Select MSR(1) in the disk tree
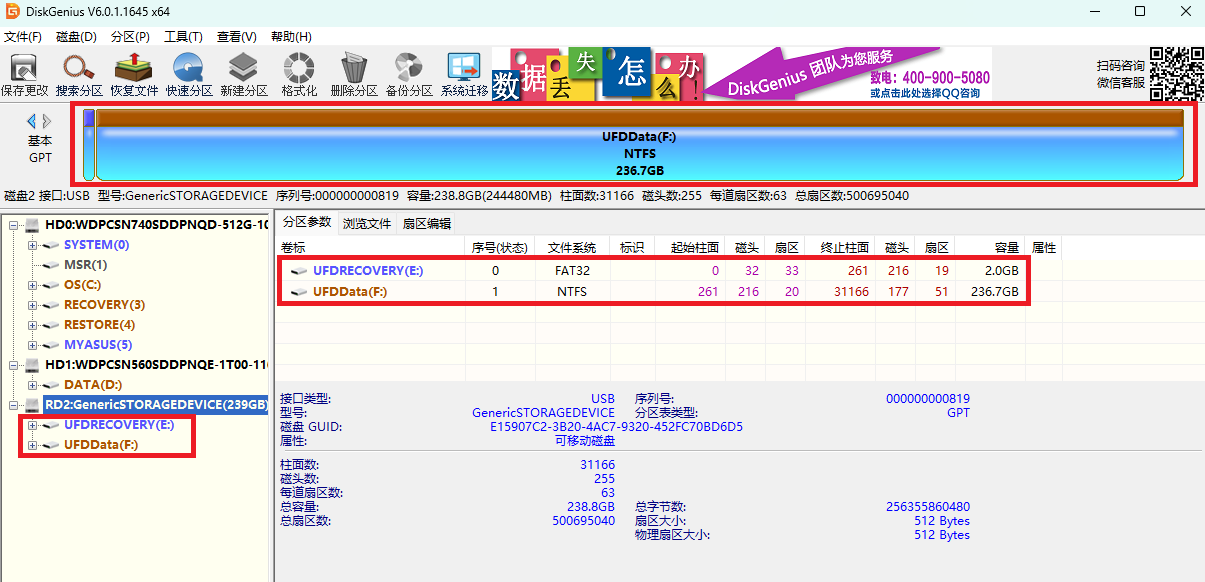The width and height of the screenshot is (1205, 582). pyautogui.click(x=85, y=265)
